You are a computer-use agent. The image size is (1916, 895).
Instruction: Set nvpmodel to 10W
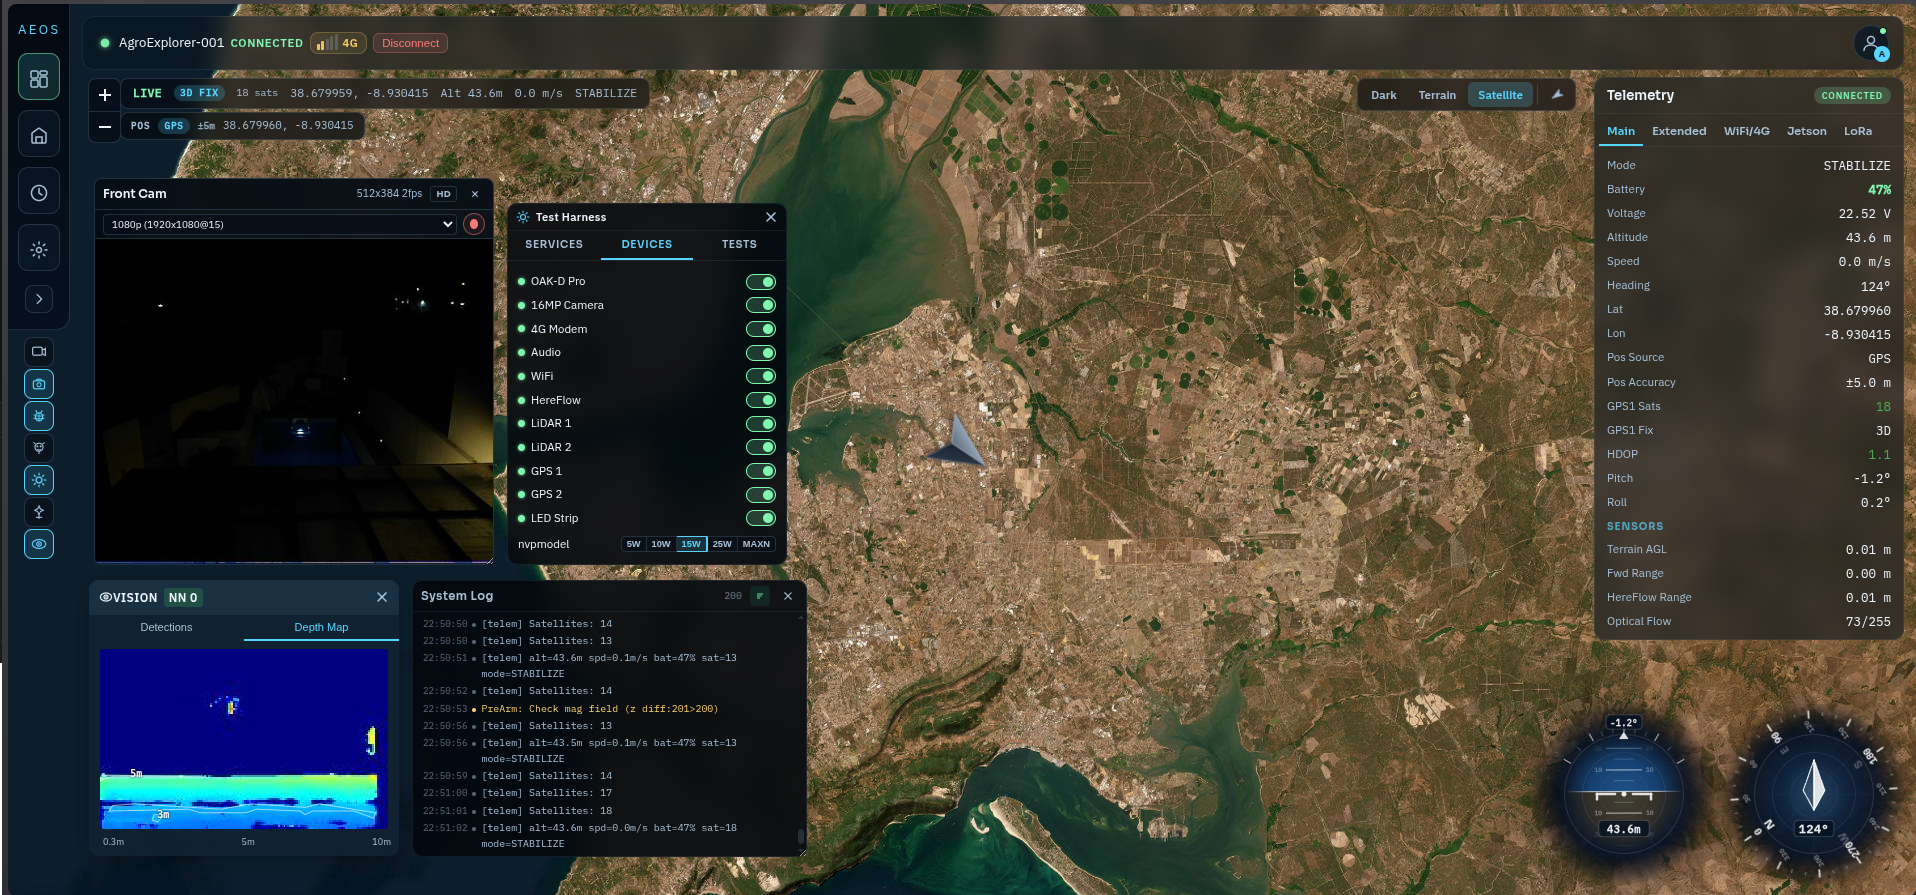[660, 544]
